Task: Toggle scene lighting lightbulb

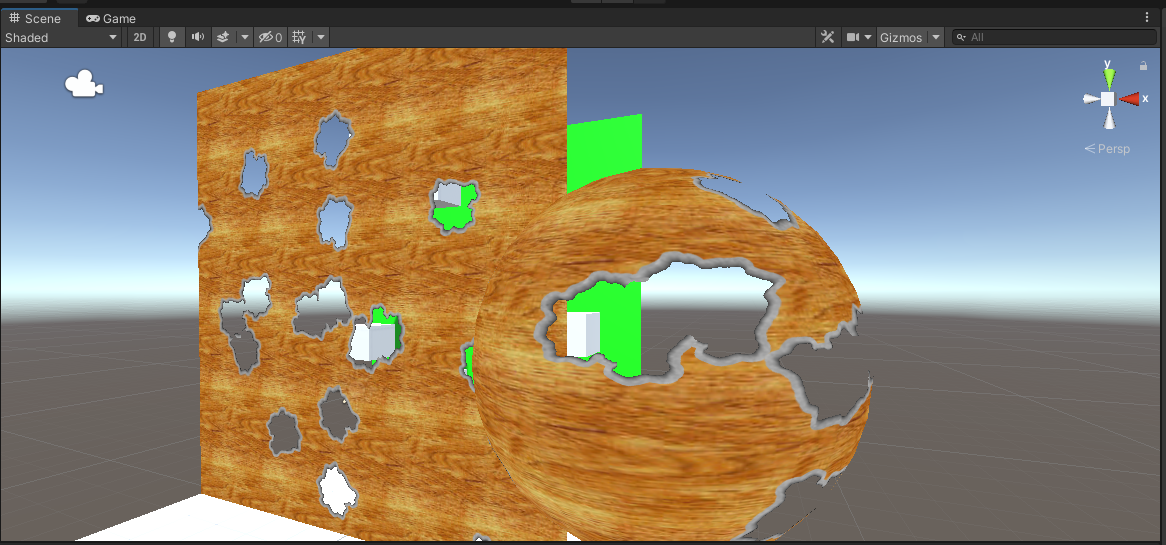Action: (172, 37)
